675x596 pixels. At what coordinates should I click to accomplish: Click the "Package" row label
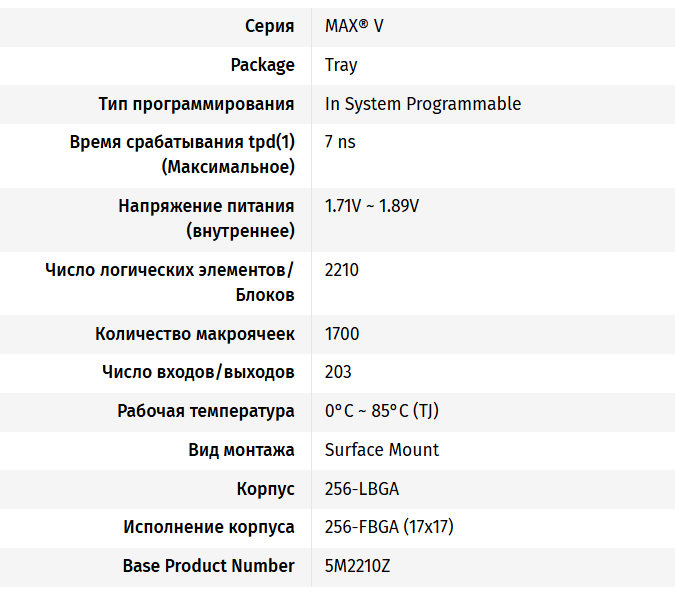tap(263, 65)
